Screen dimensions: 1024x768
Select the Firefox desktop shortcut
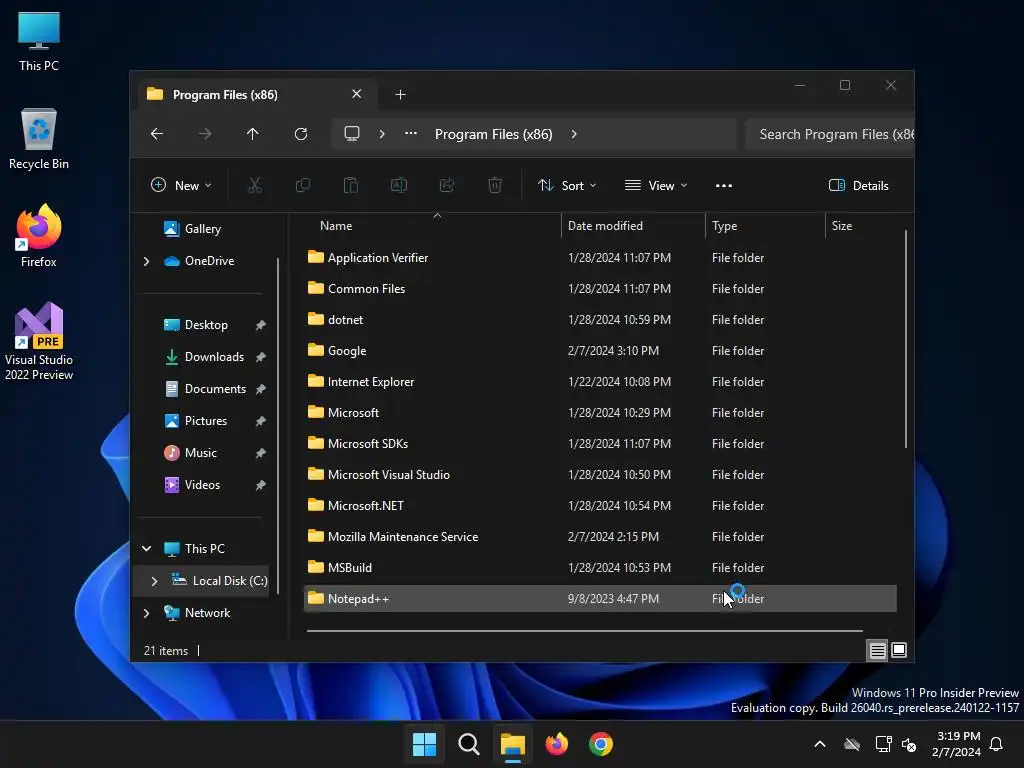coord(39,236)
